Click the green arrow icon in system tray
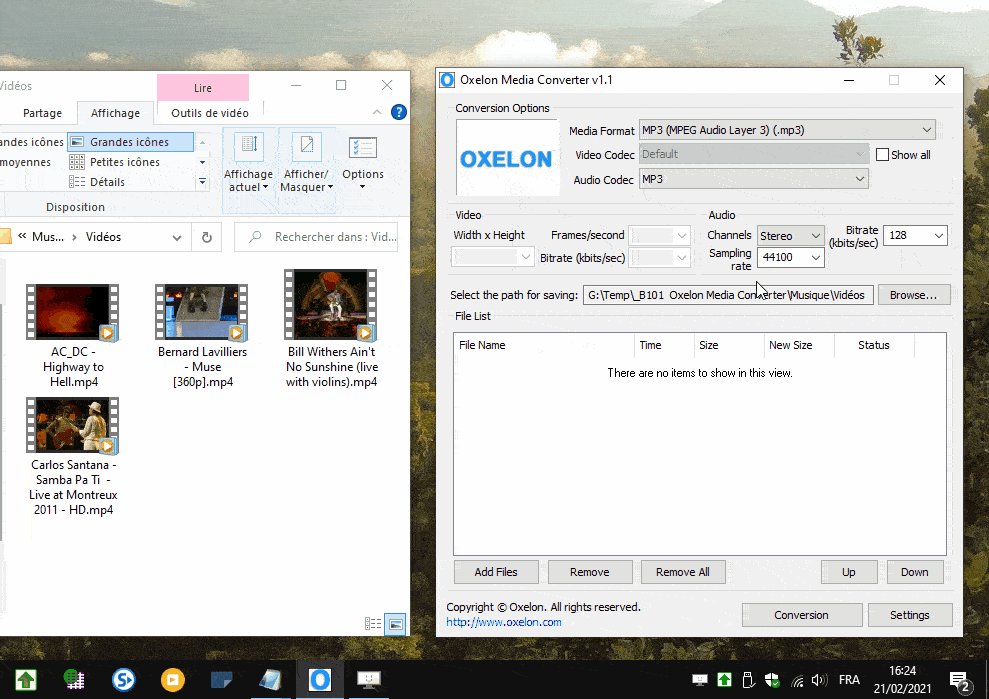Viewport: 989px width, 699px height. pyautogui.click(x=724, y=680)
